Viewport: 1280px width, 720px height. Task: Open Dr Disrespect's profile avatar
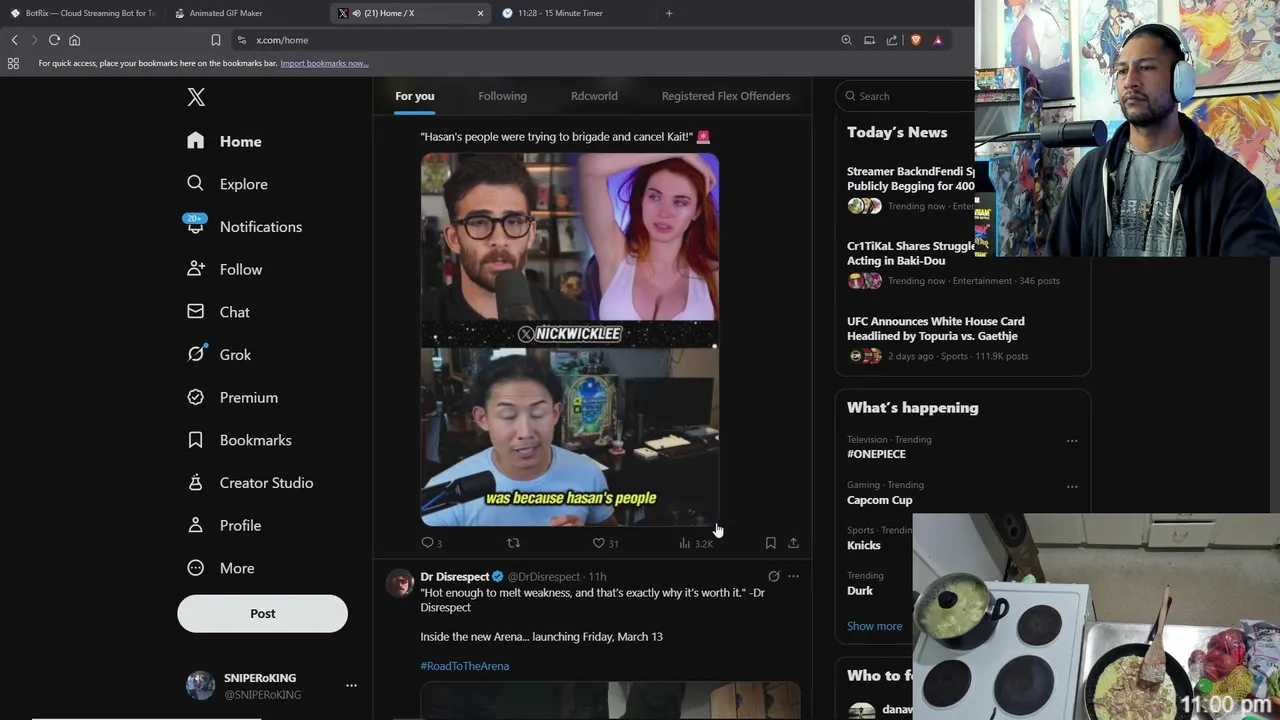click(x=400, y=583)
